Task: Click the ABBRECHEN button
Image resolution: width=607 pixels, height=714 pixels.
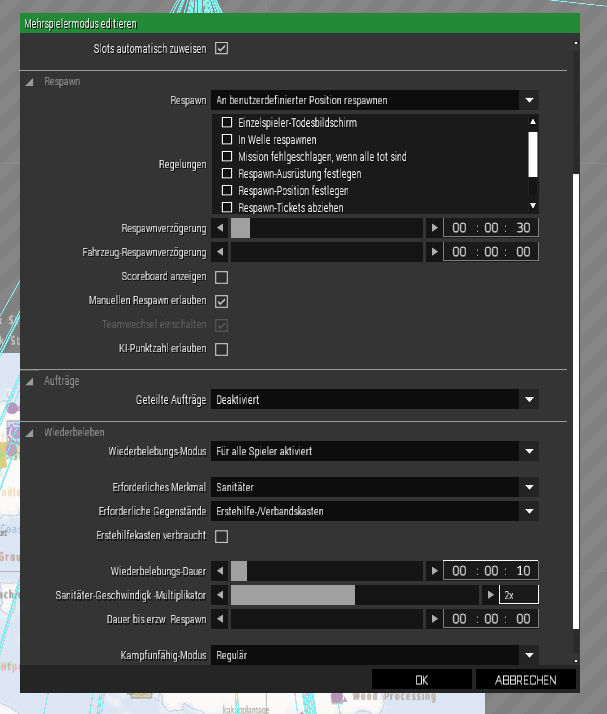Action: (x=525, y=680)
